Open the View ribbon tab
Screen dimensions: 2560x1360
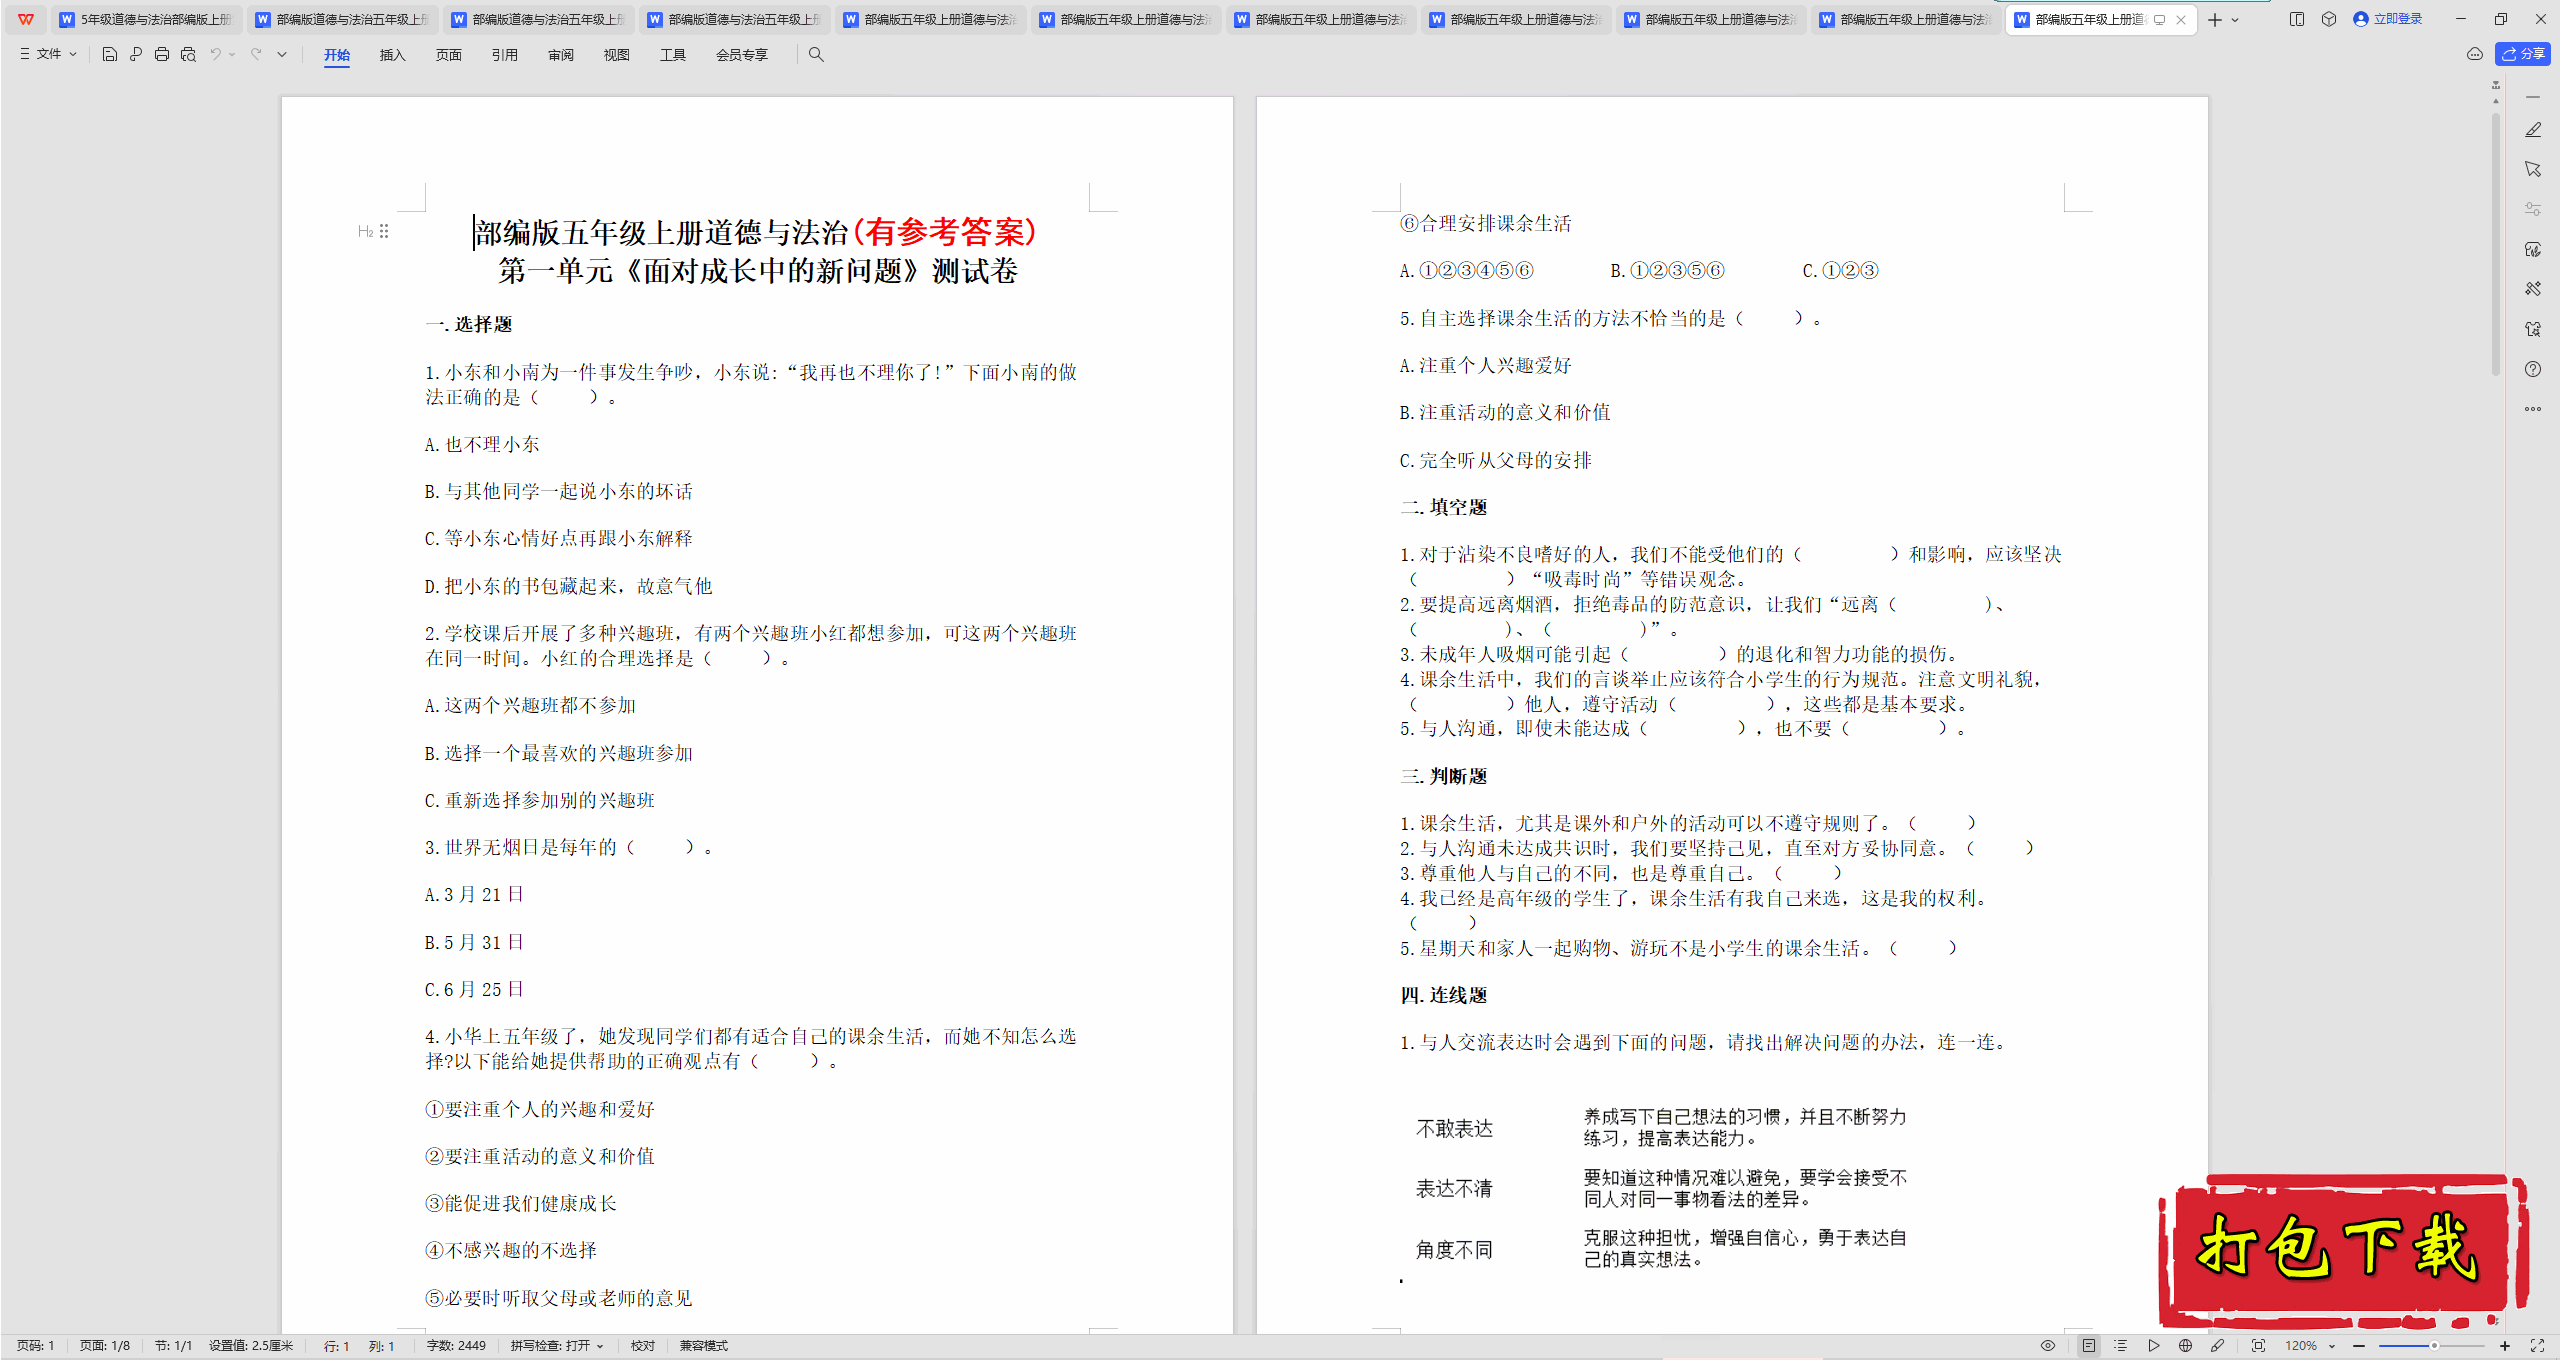click(616, 55)
